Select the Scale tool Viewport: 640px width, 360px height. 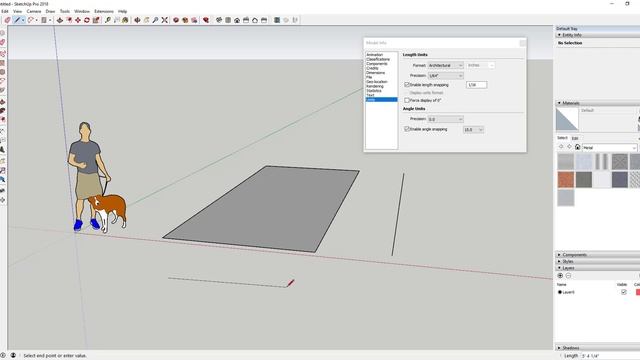tap(96, 20)
